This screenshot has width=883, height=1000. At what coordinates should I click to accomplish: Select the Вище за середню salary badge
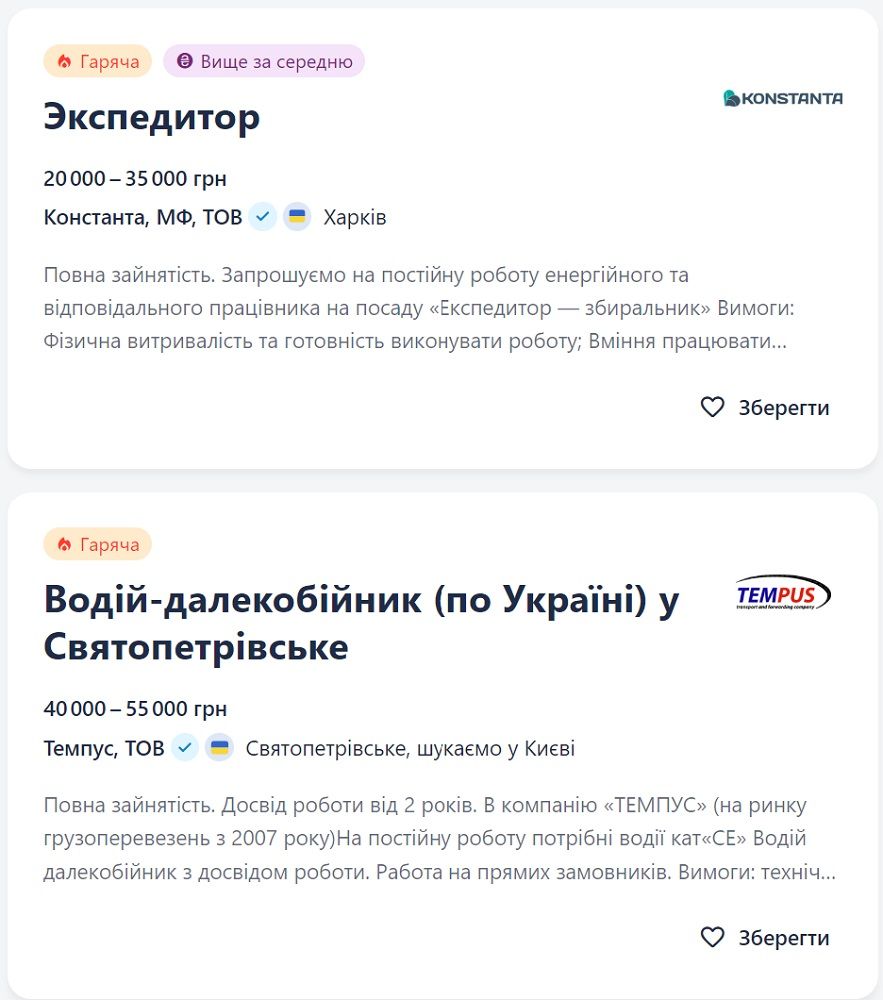click(263, 61)
